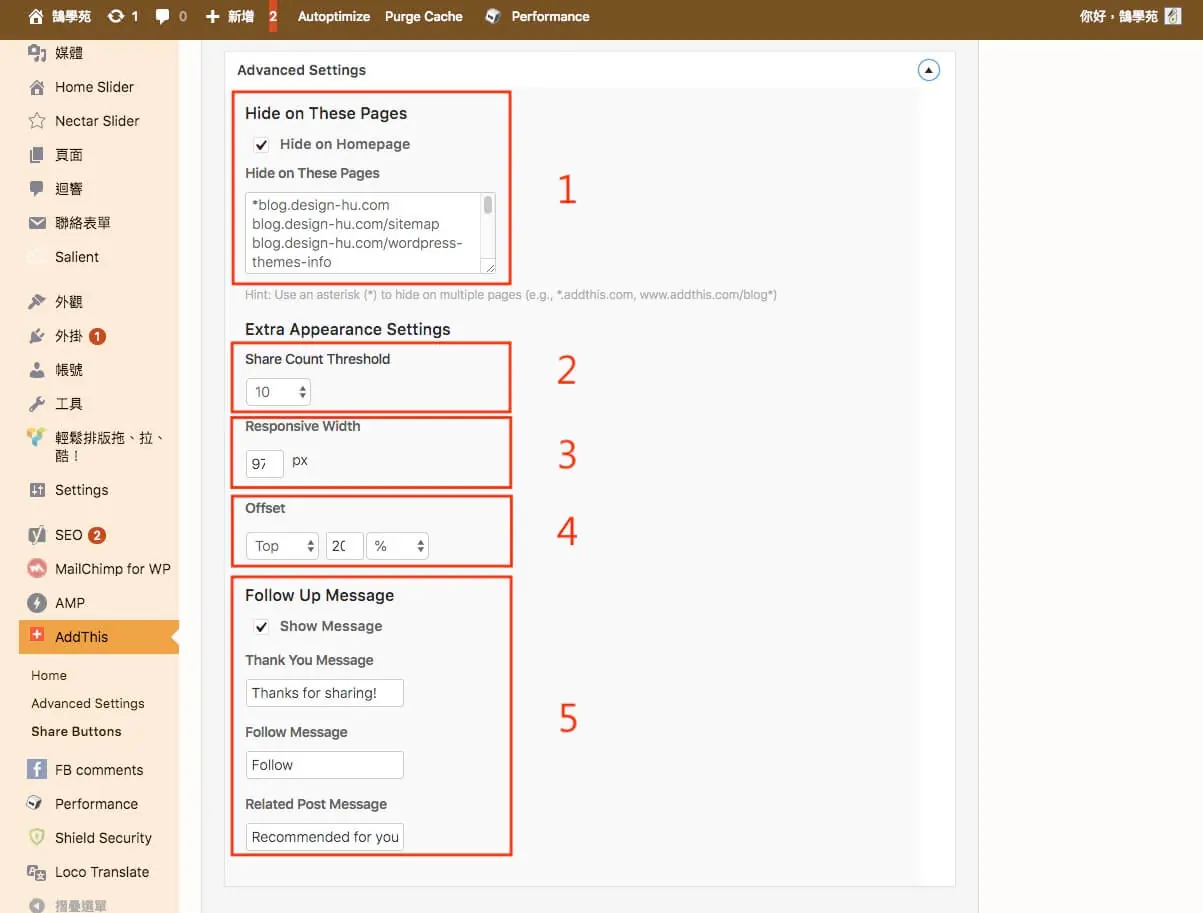Screen dimensions: 1203x913
Task: Click the 迴響 comments icon in sidebar
Action: tap(37, 189)
